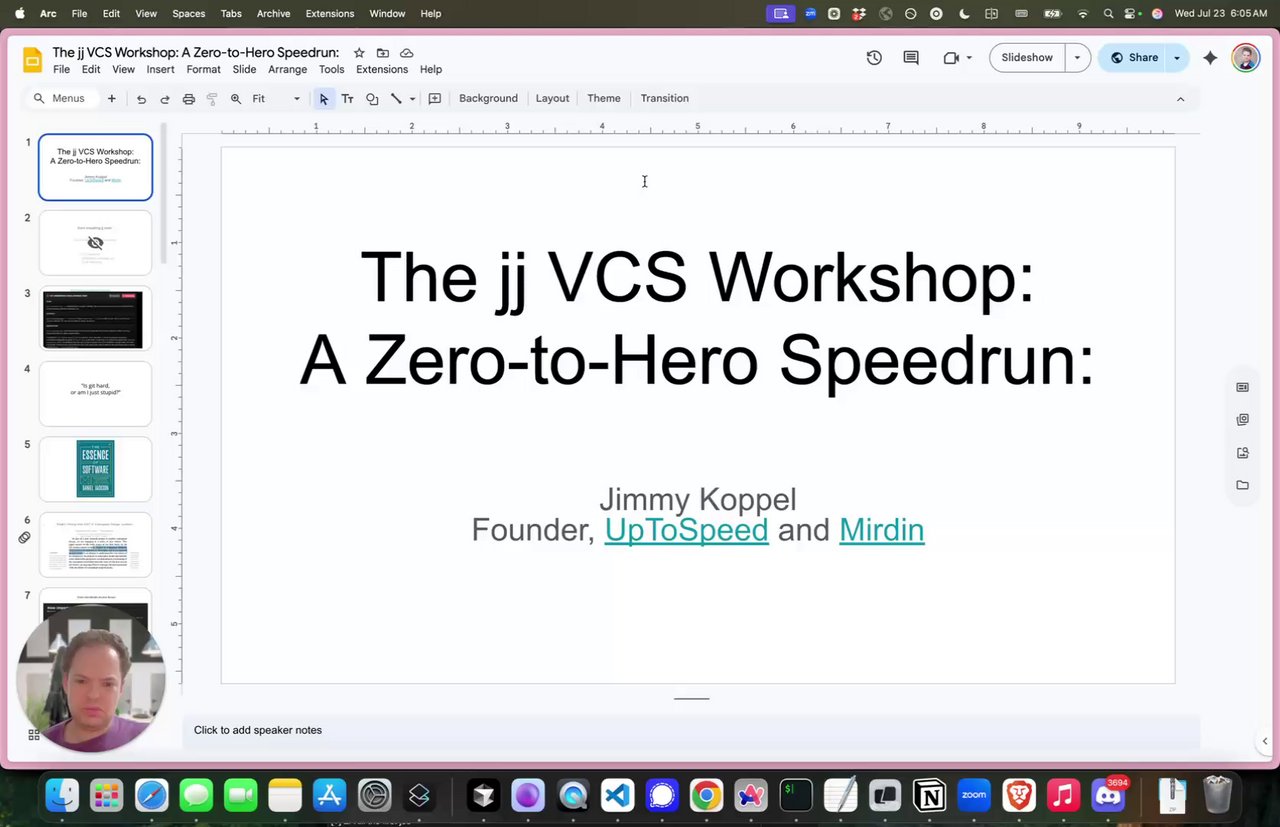Select slide 5 book cover thumbnail
Image resolution: width=1280 pixels, height=827 pixels.
point(95,469)
